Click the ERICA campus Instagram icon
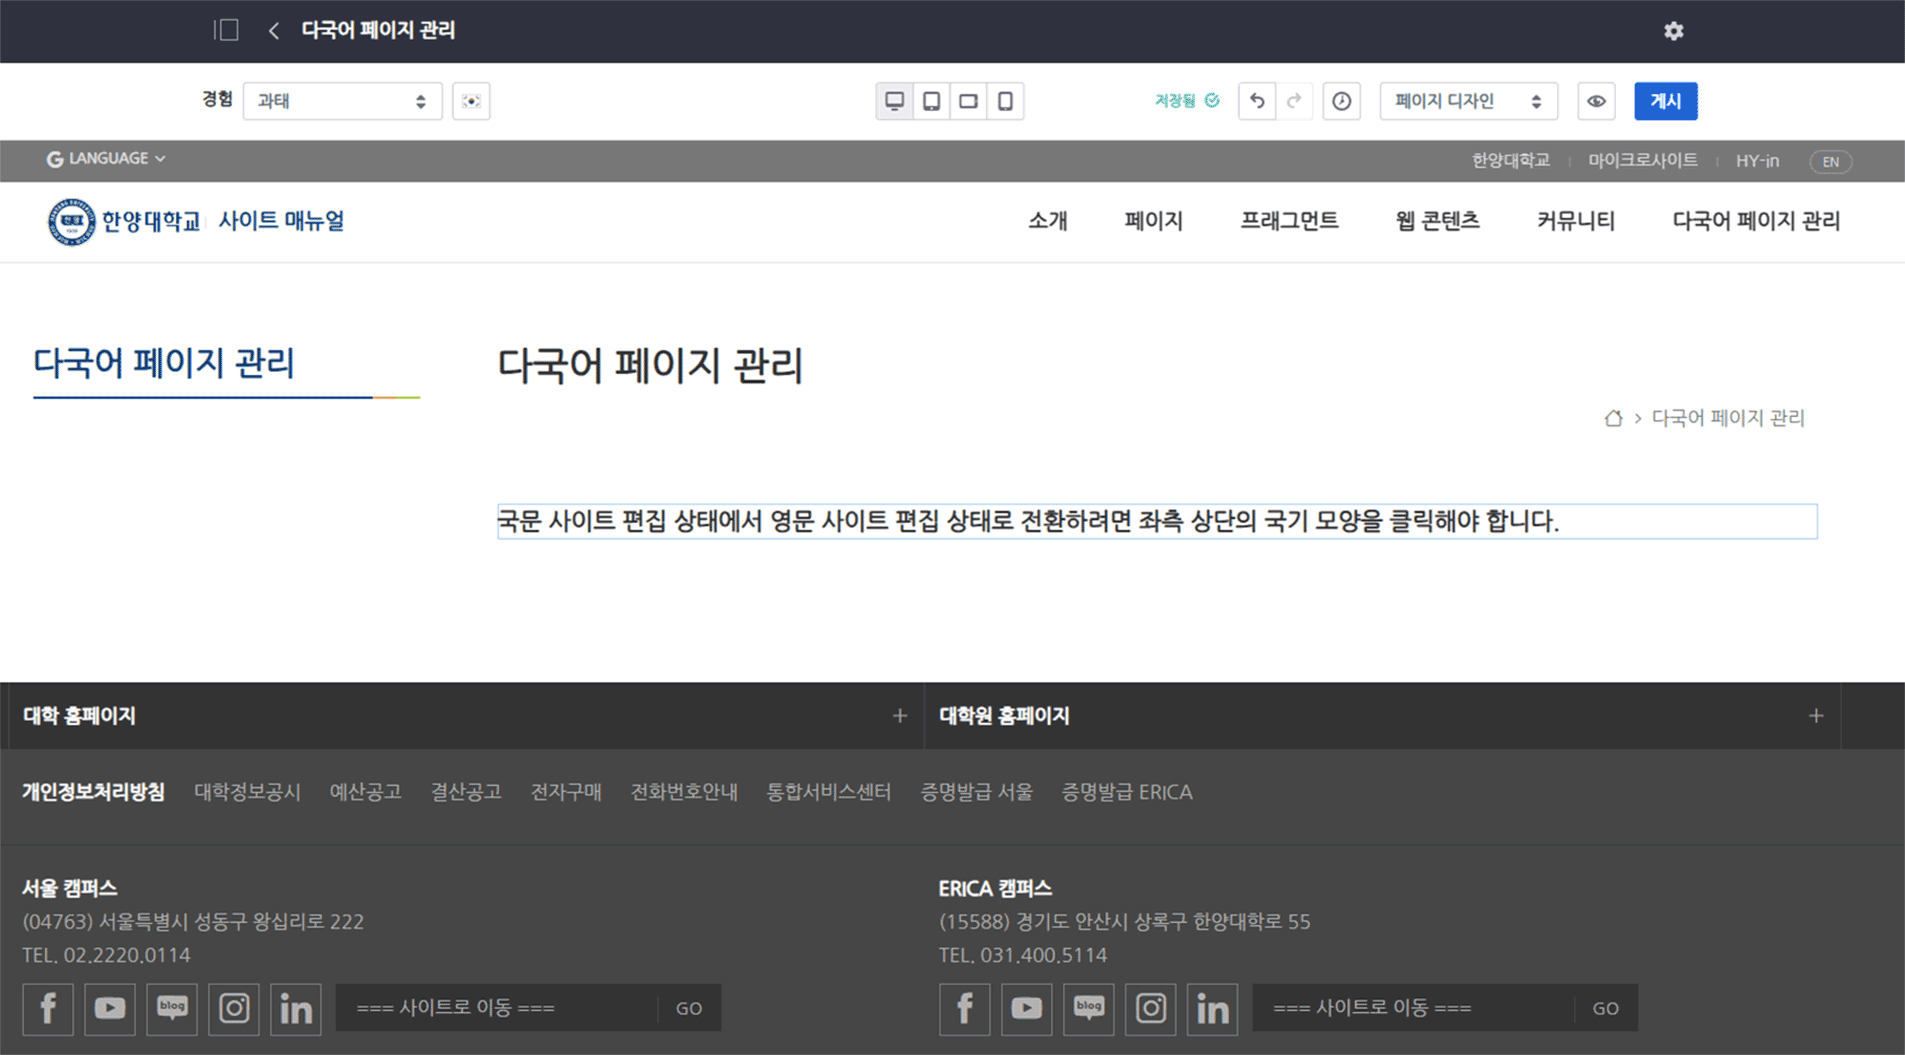Screen dimensions: 1905x1055 pyautogui.click(x=1150, y=1008)
